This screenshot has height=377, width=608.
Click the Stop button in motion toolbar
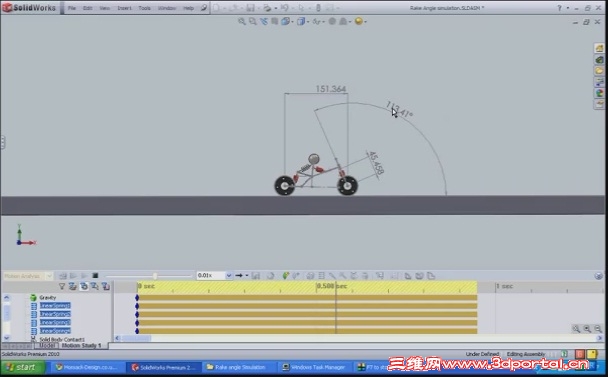(x=95, y=276)
